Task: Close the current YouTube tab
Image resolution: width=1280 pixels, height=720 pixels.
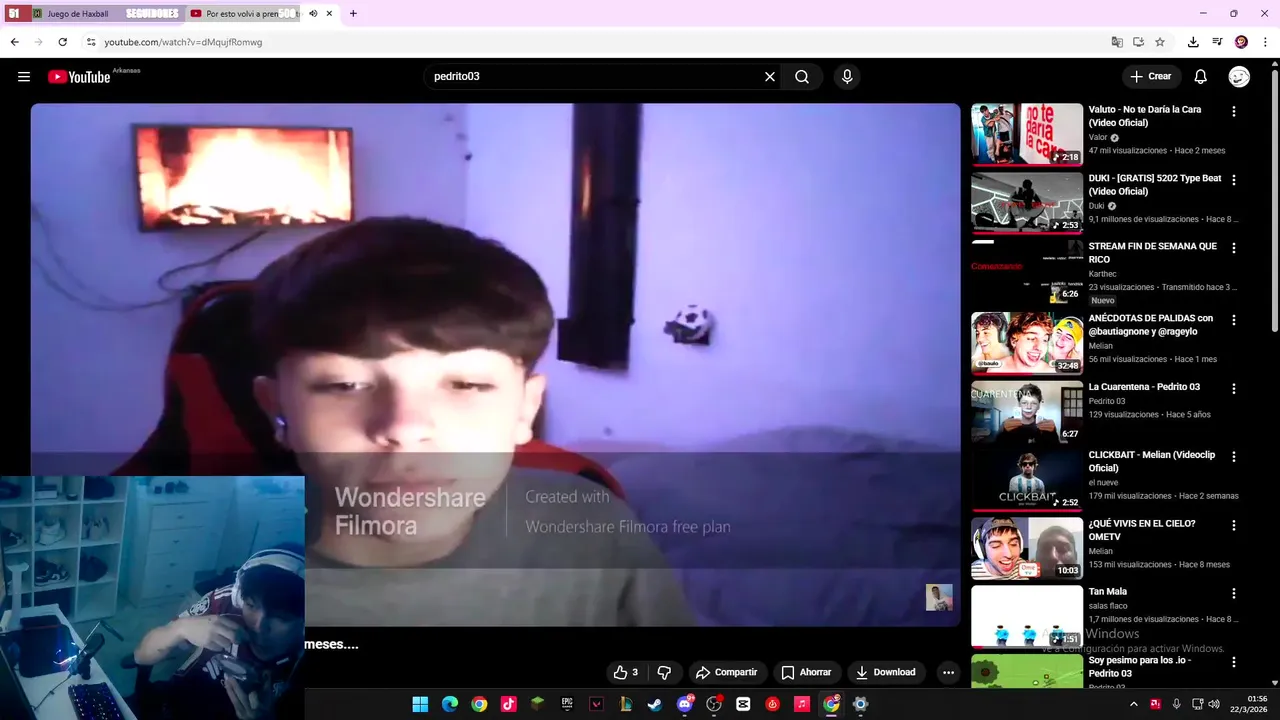Action: (x=329, y=14)
